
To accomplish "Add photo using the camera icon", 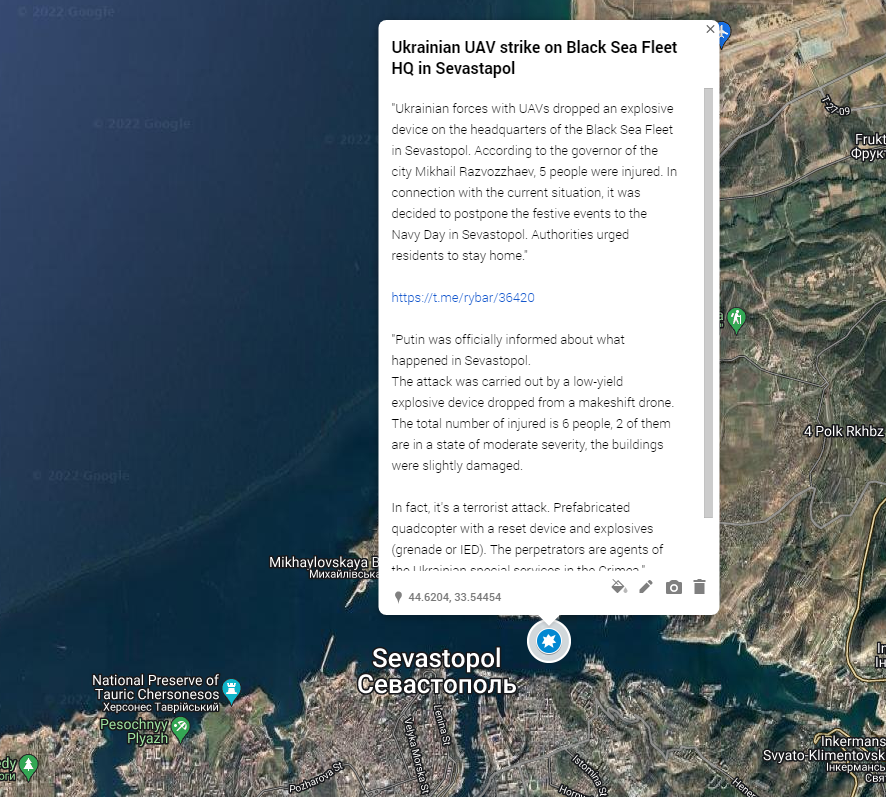I will coord(674,588).
